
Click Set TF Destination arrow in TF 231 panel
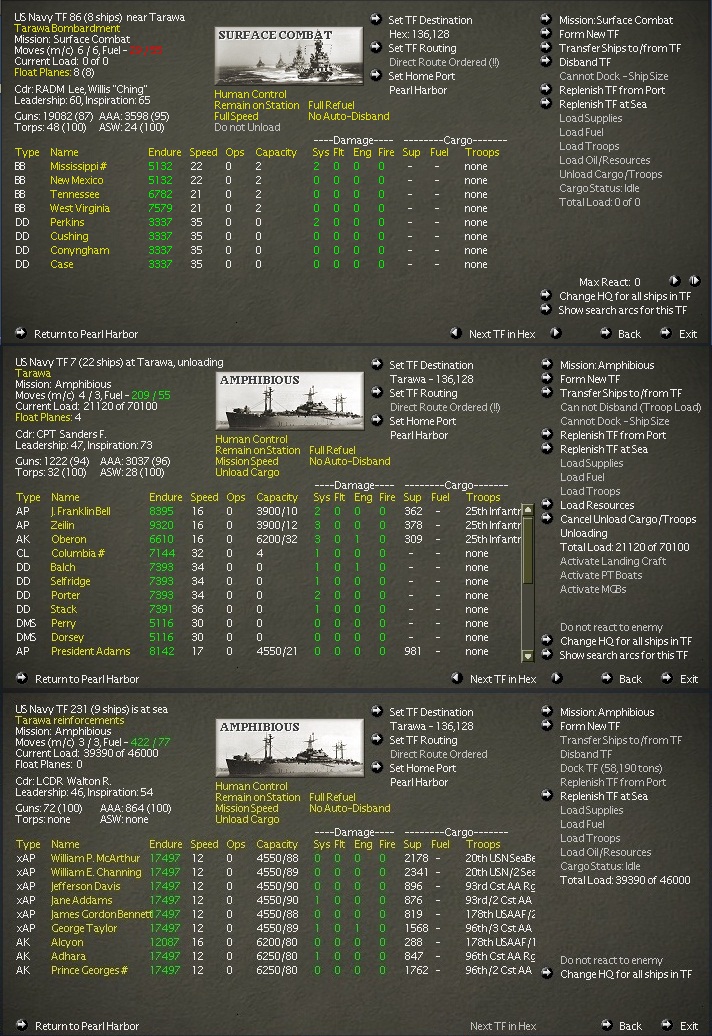(376, 711)
